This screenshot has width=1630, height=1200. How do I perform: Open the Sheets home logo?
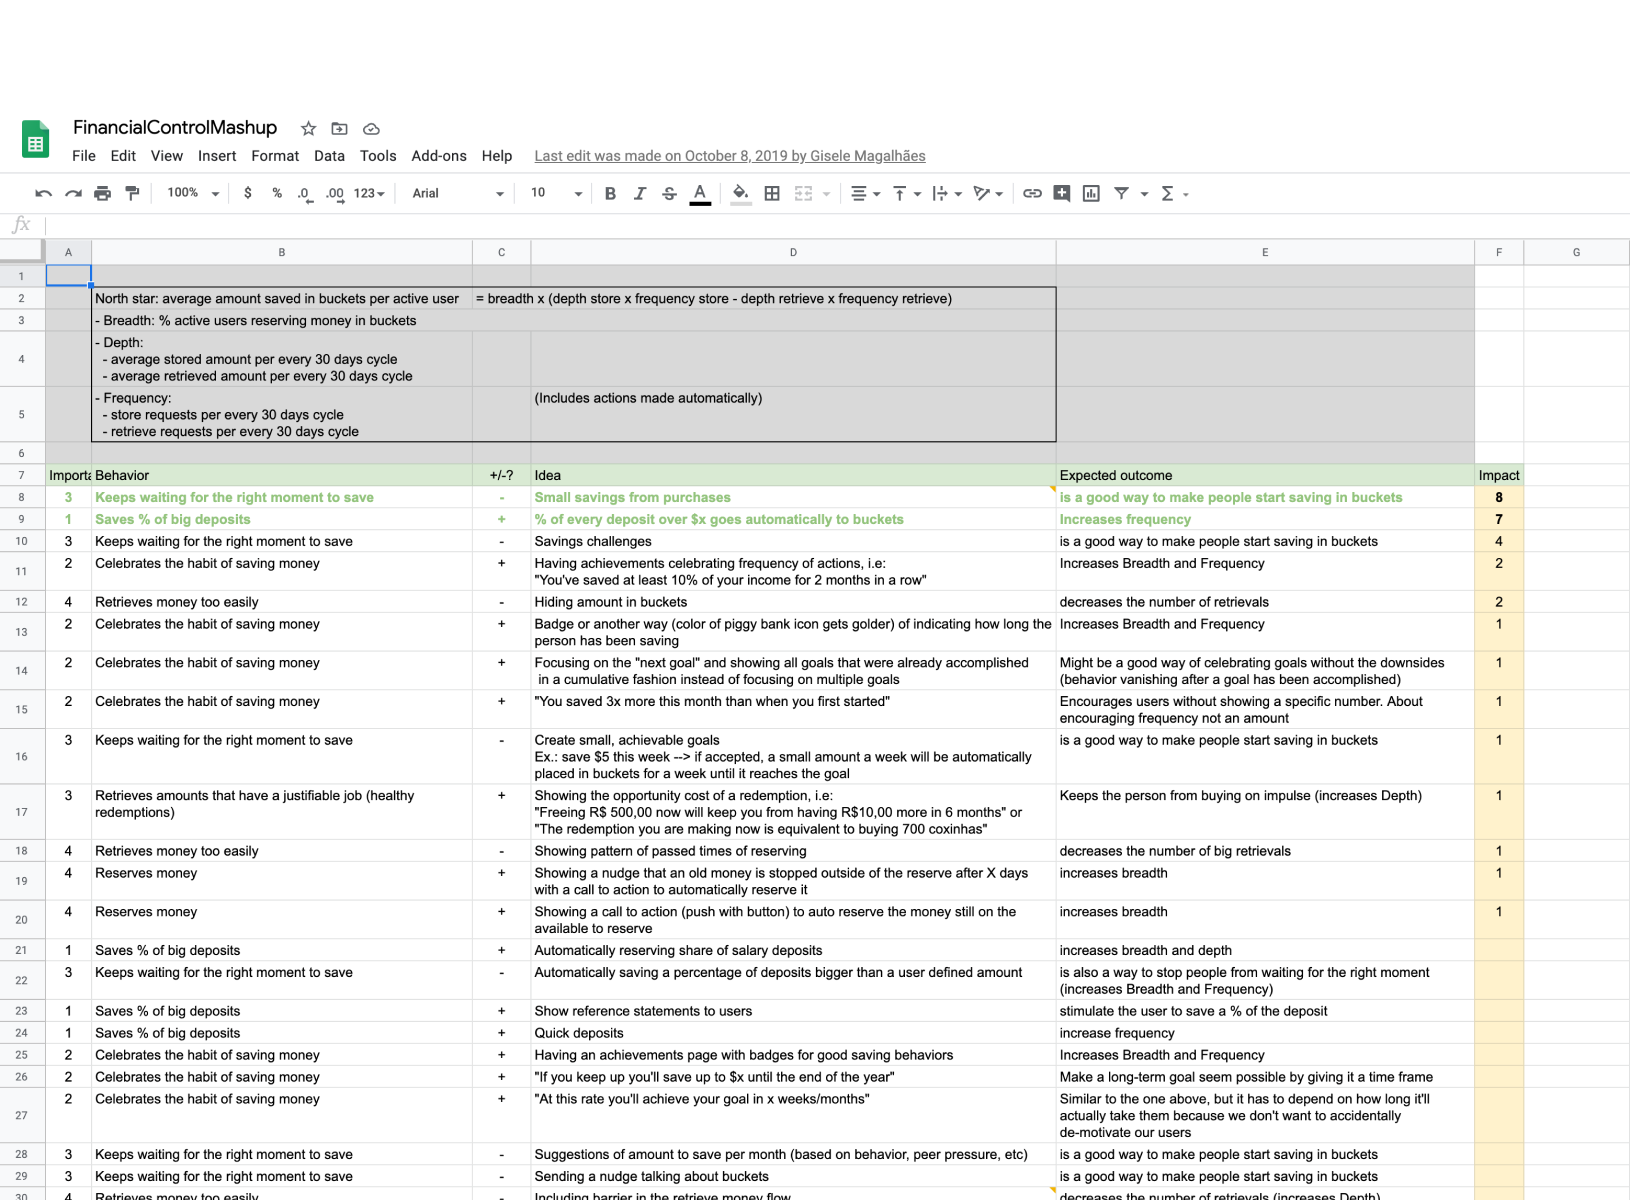click(36, 139)
